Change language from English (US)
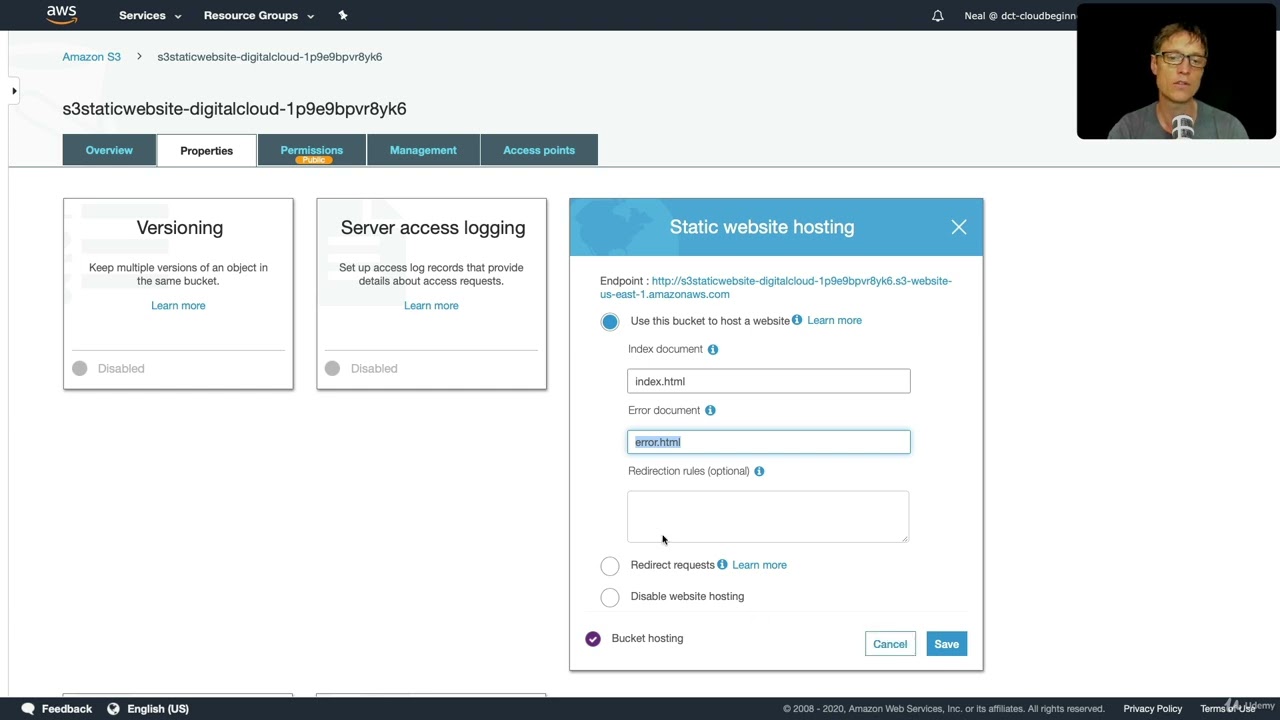The image size is (1280, 720). pos(158,709)
